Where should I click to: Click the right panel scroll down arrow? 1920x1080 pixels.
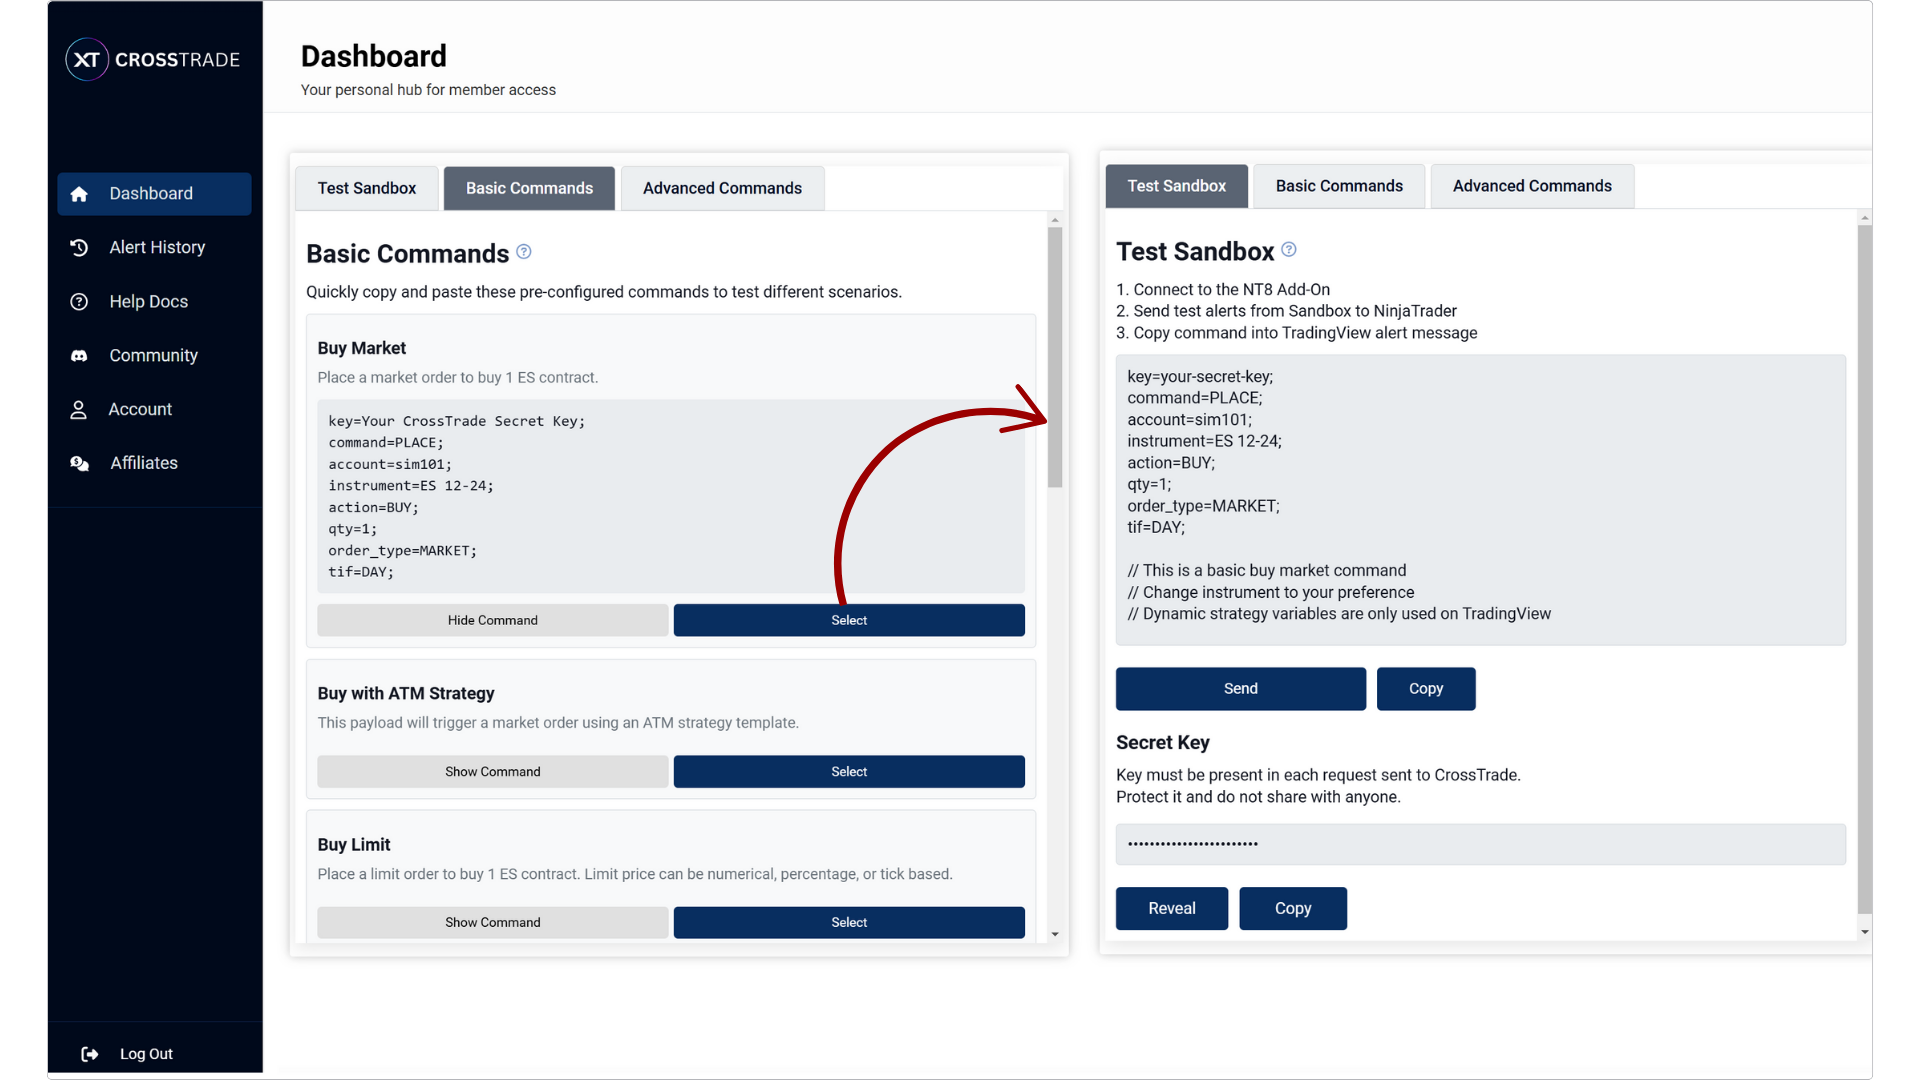pyautogui.click(x=1865, y=932)
